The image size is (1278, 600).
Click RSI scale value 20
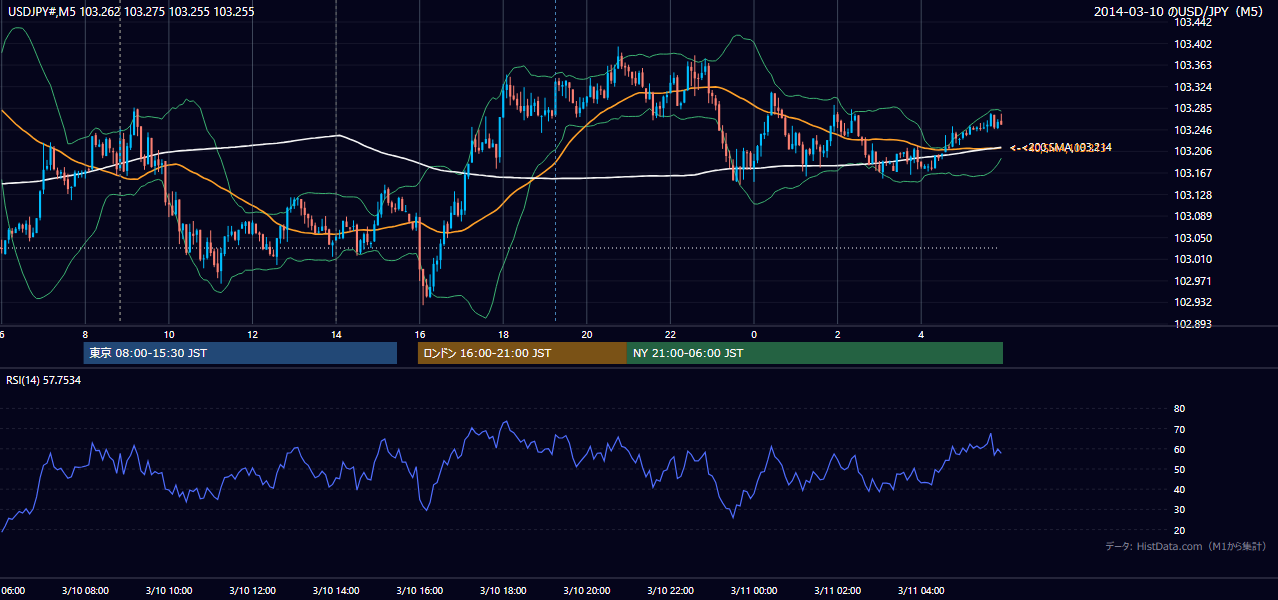coord(1179,530)
